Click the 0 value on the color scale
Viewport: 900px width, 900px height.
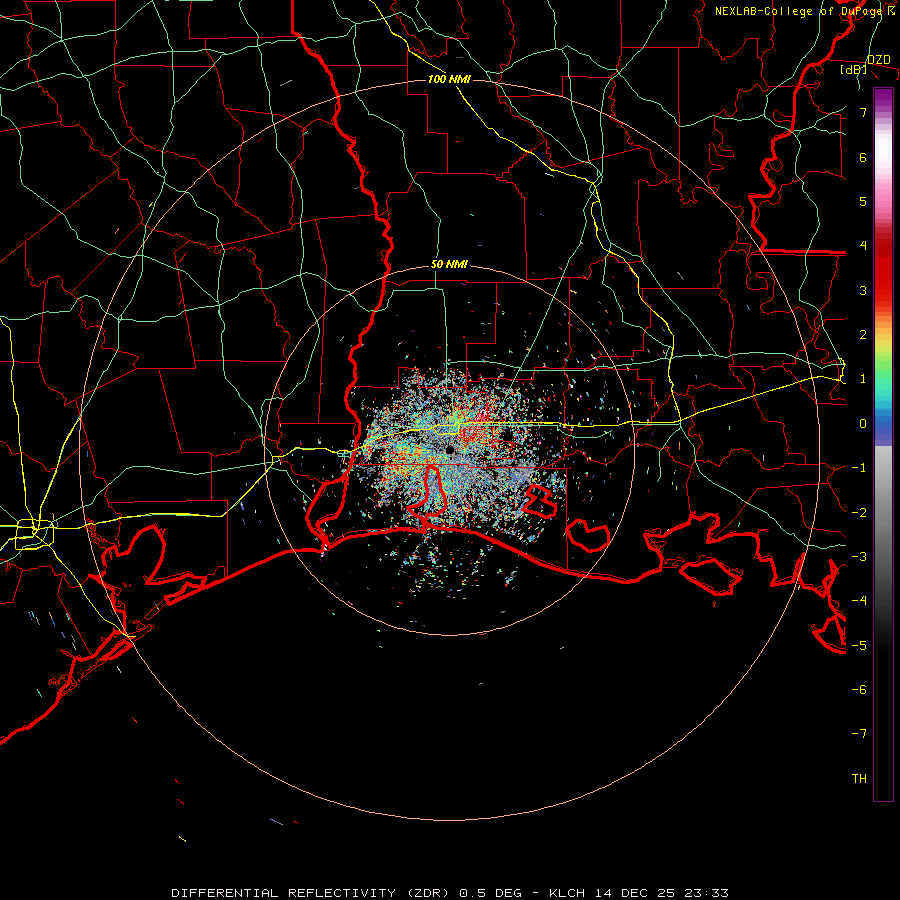tap(863, 424)
